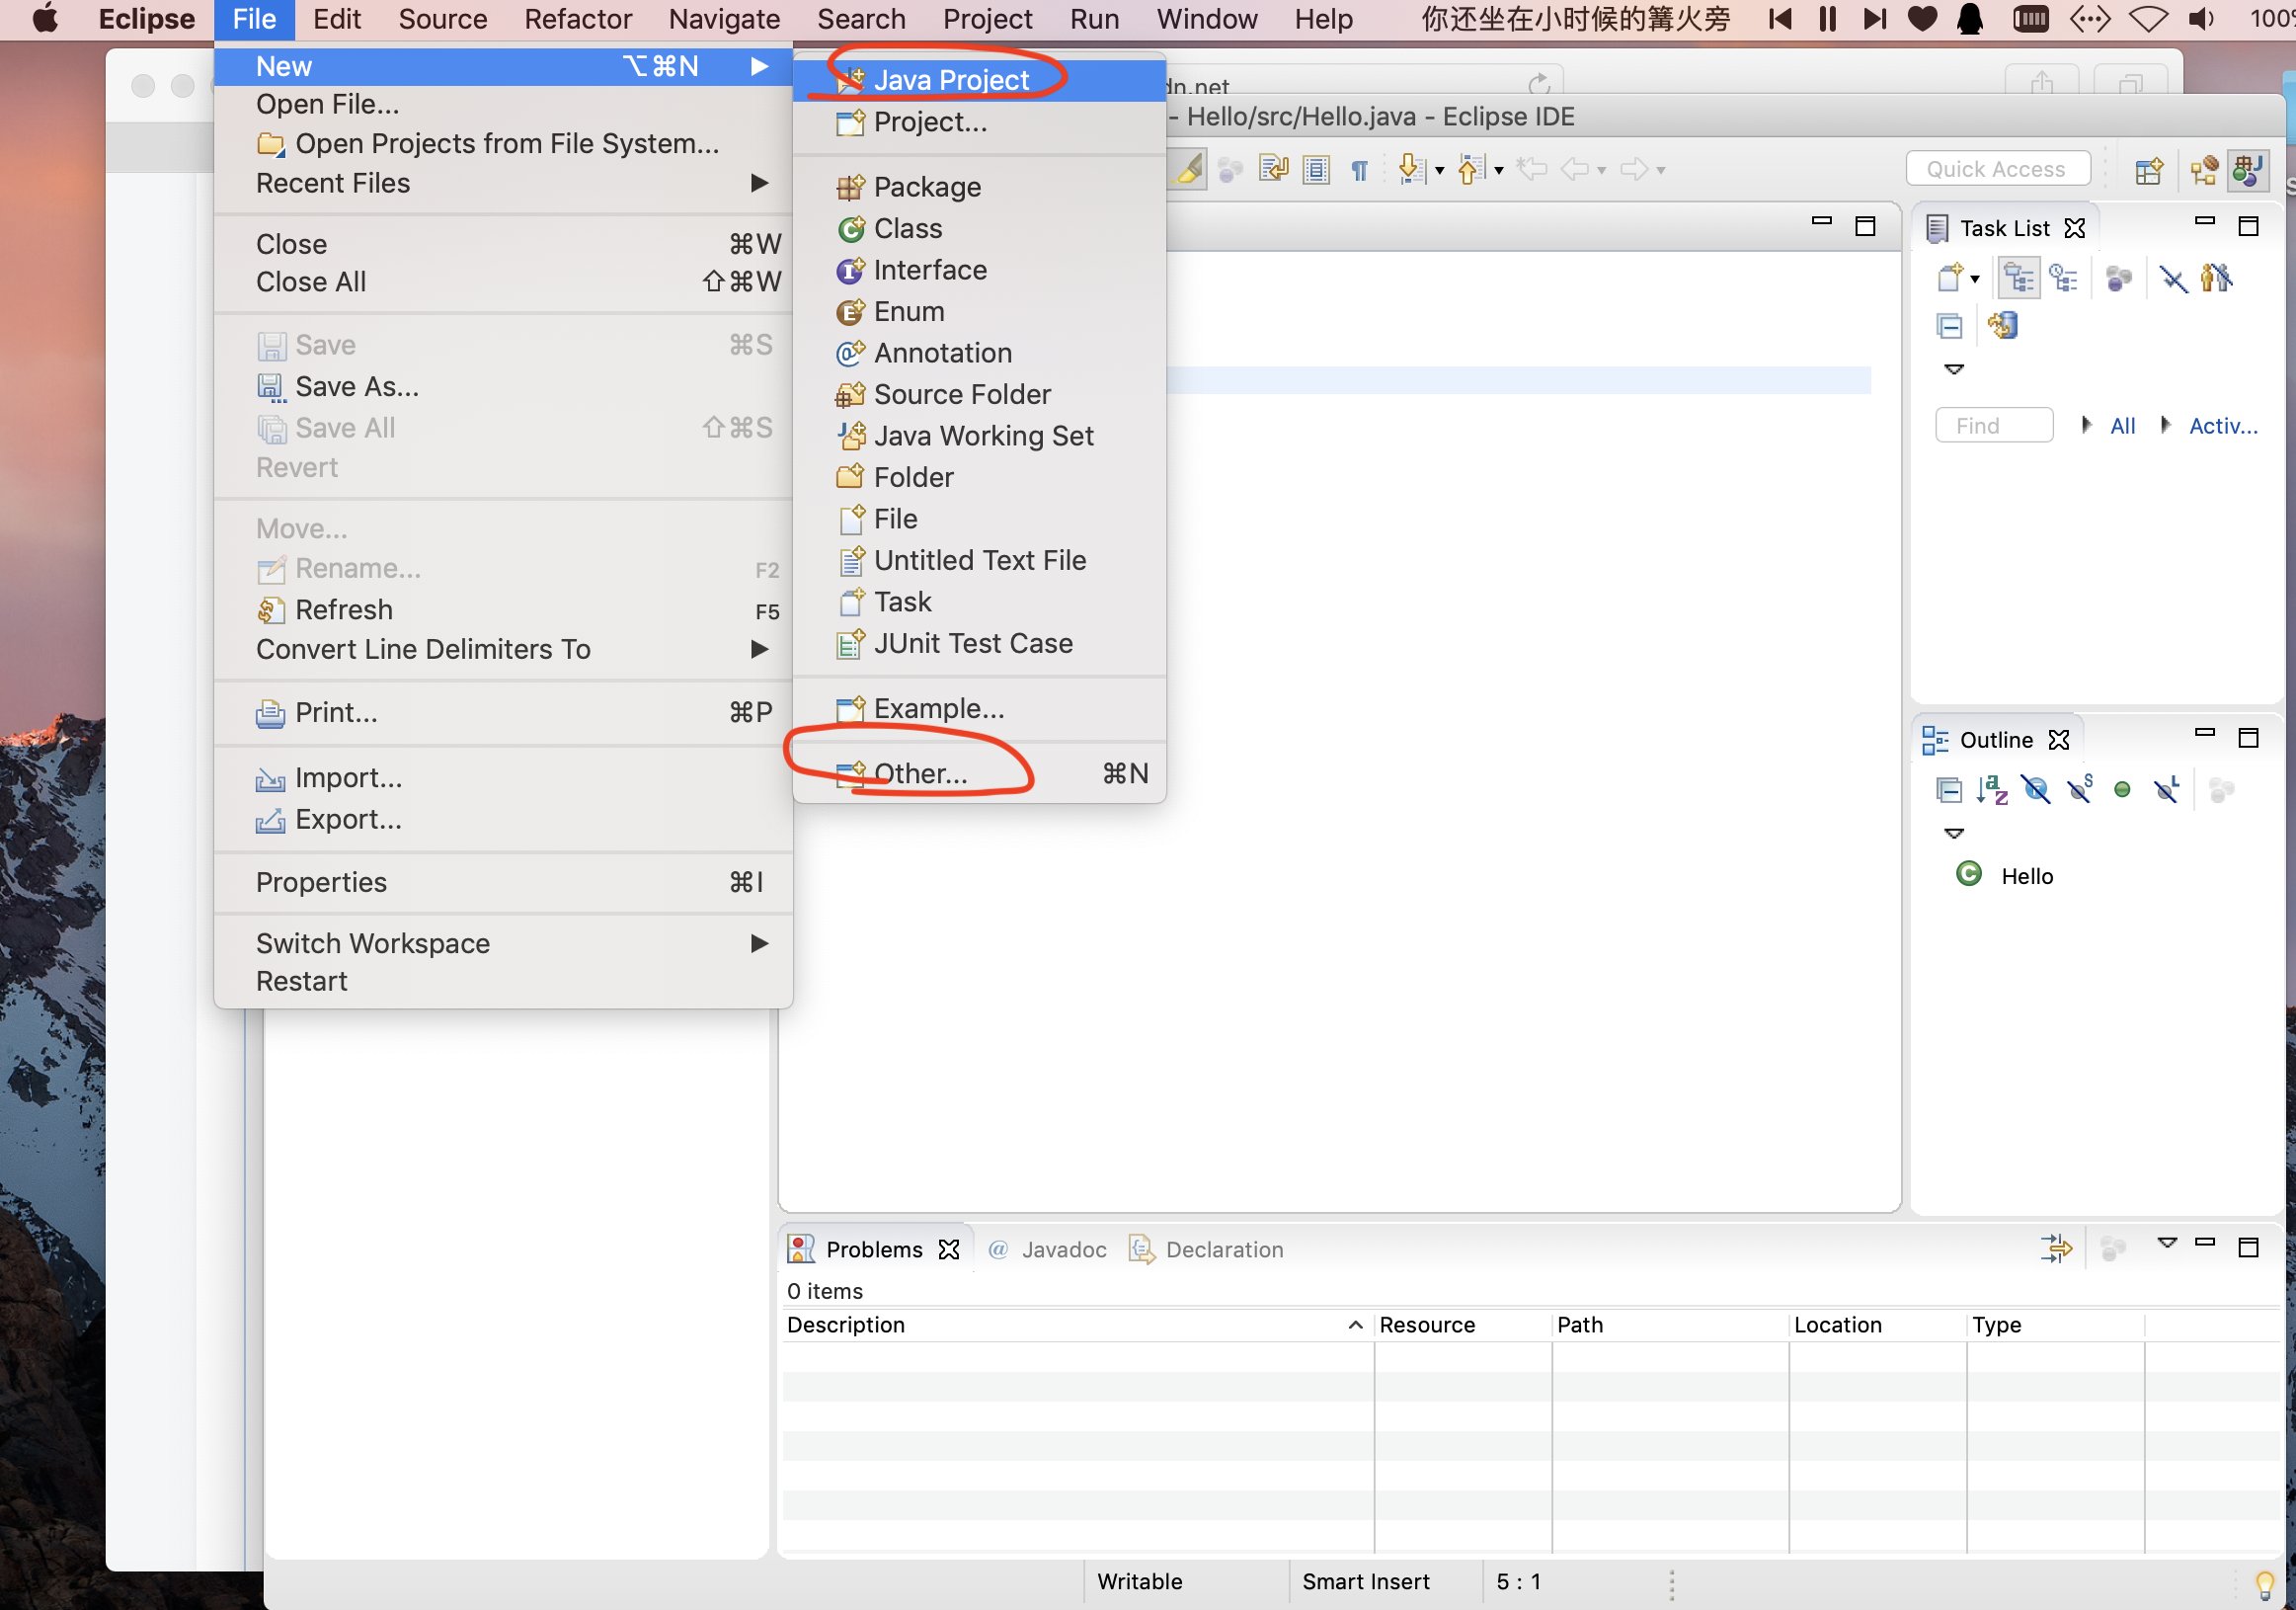
Task: Click Export... in File menu
Action: 503,820
